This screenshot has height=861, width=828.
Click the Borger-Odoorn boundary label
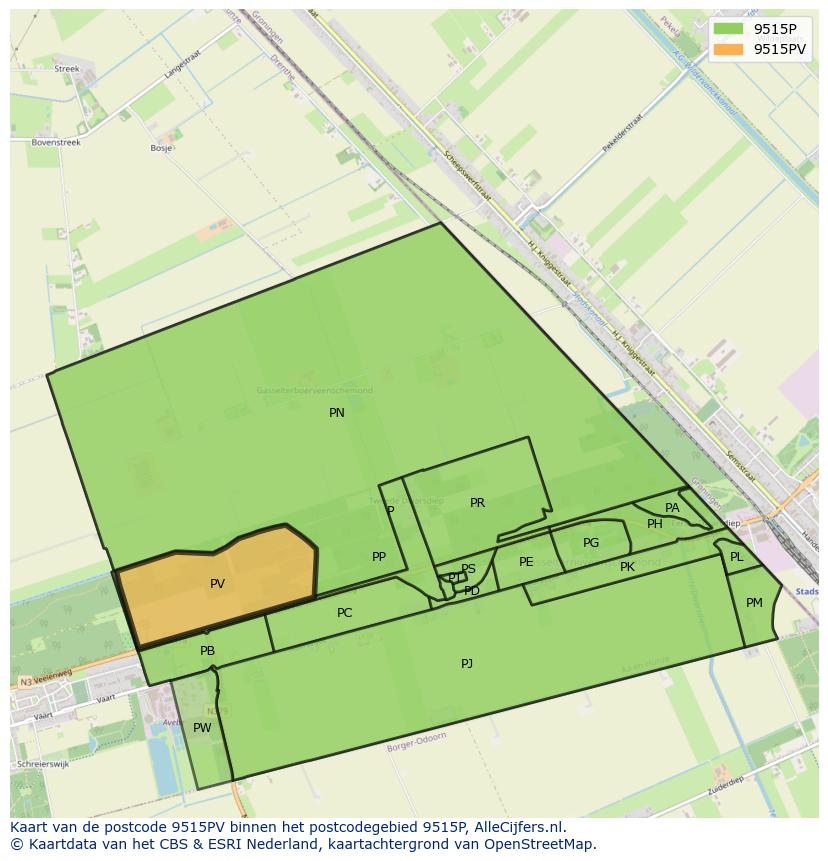(418, 745)
